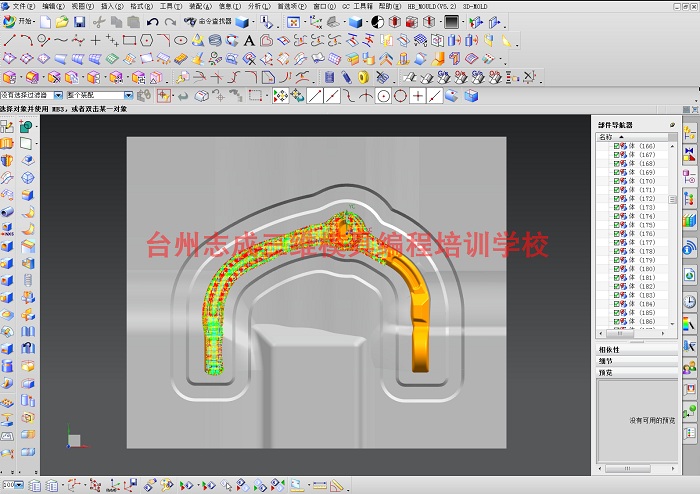The height and width of the screenshot is (494, 700).
Task: Select the Rectangle curve tool
Action: click(x=129, y=41)
